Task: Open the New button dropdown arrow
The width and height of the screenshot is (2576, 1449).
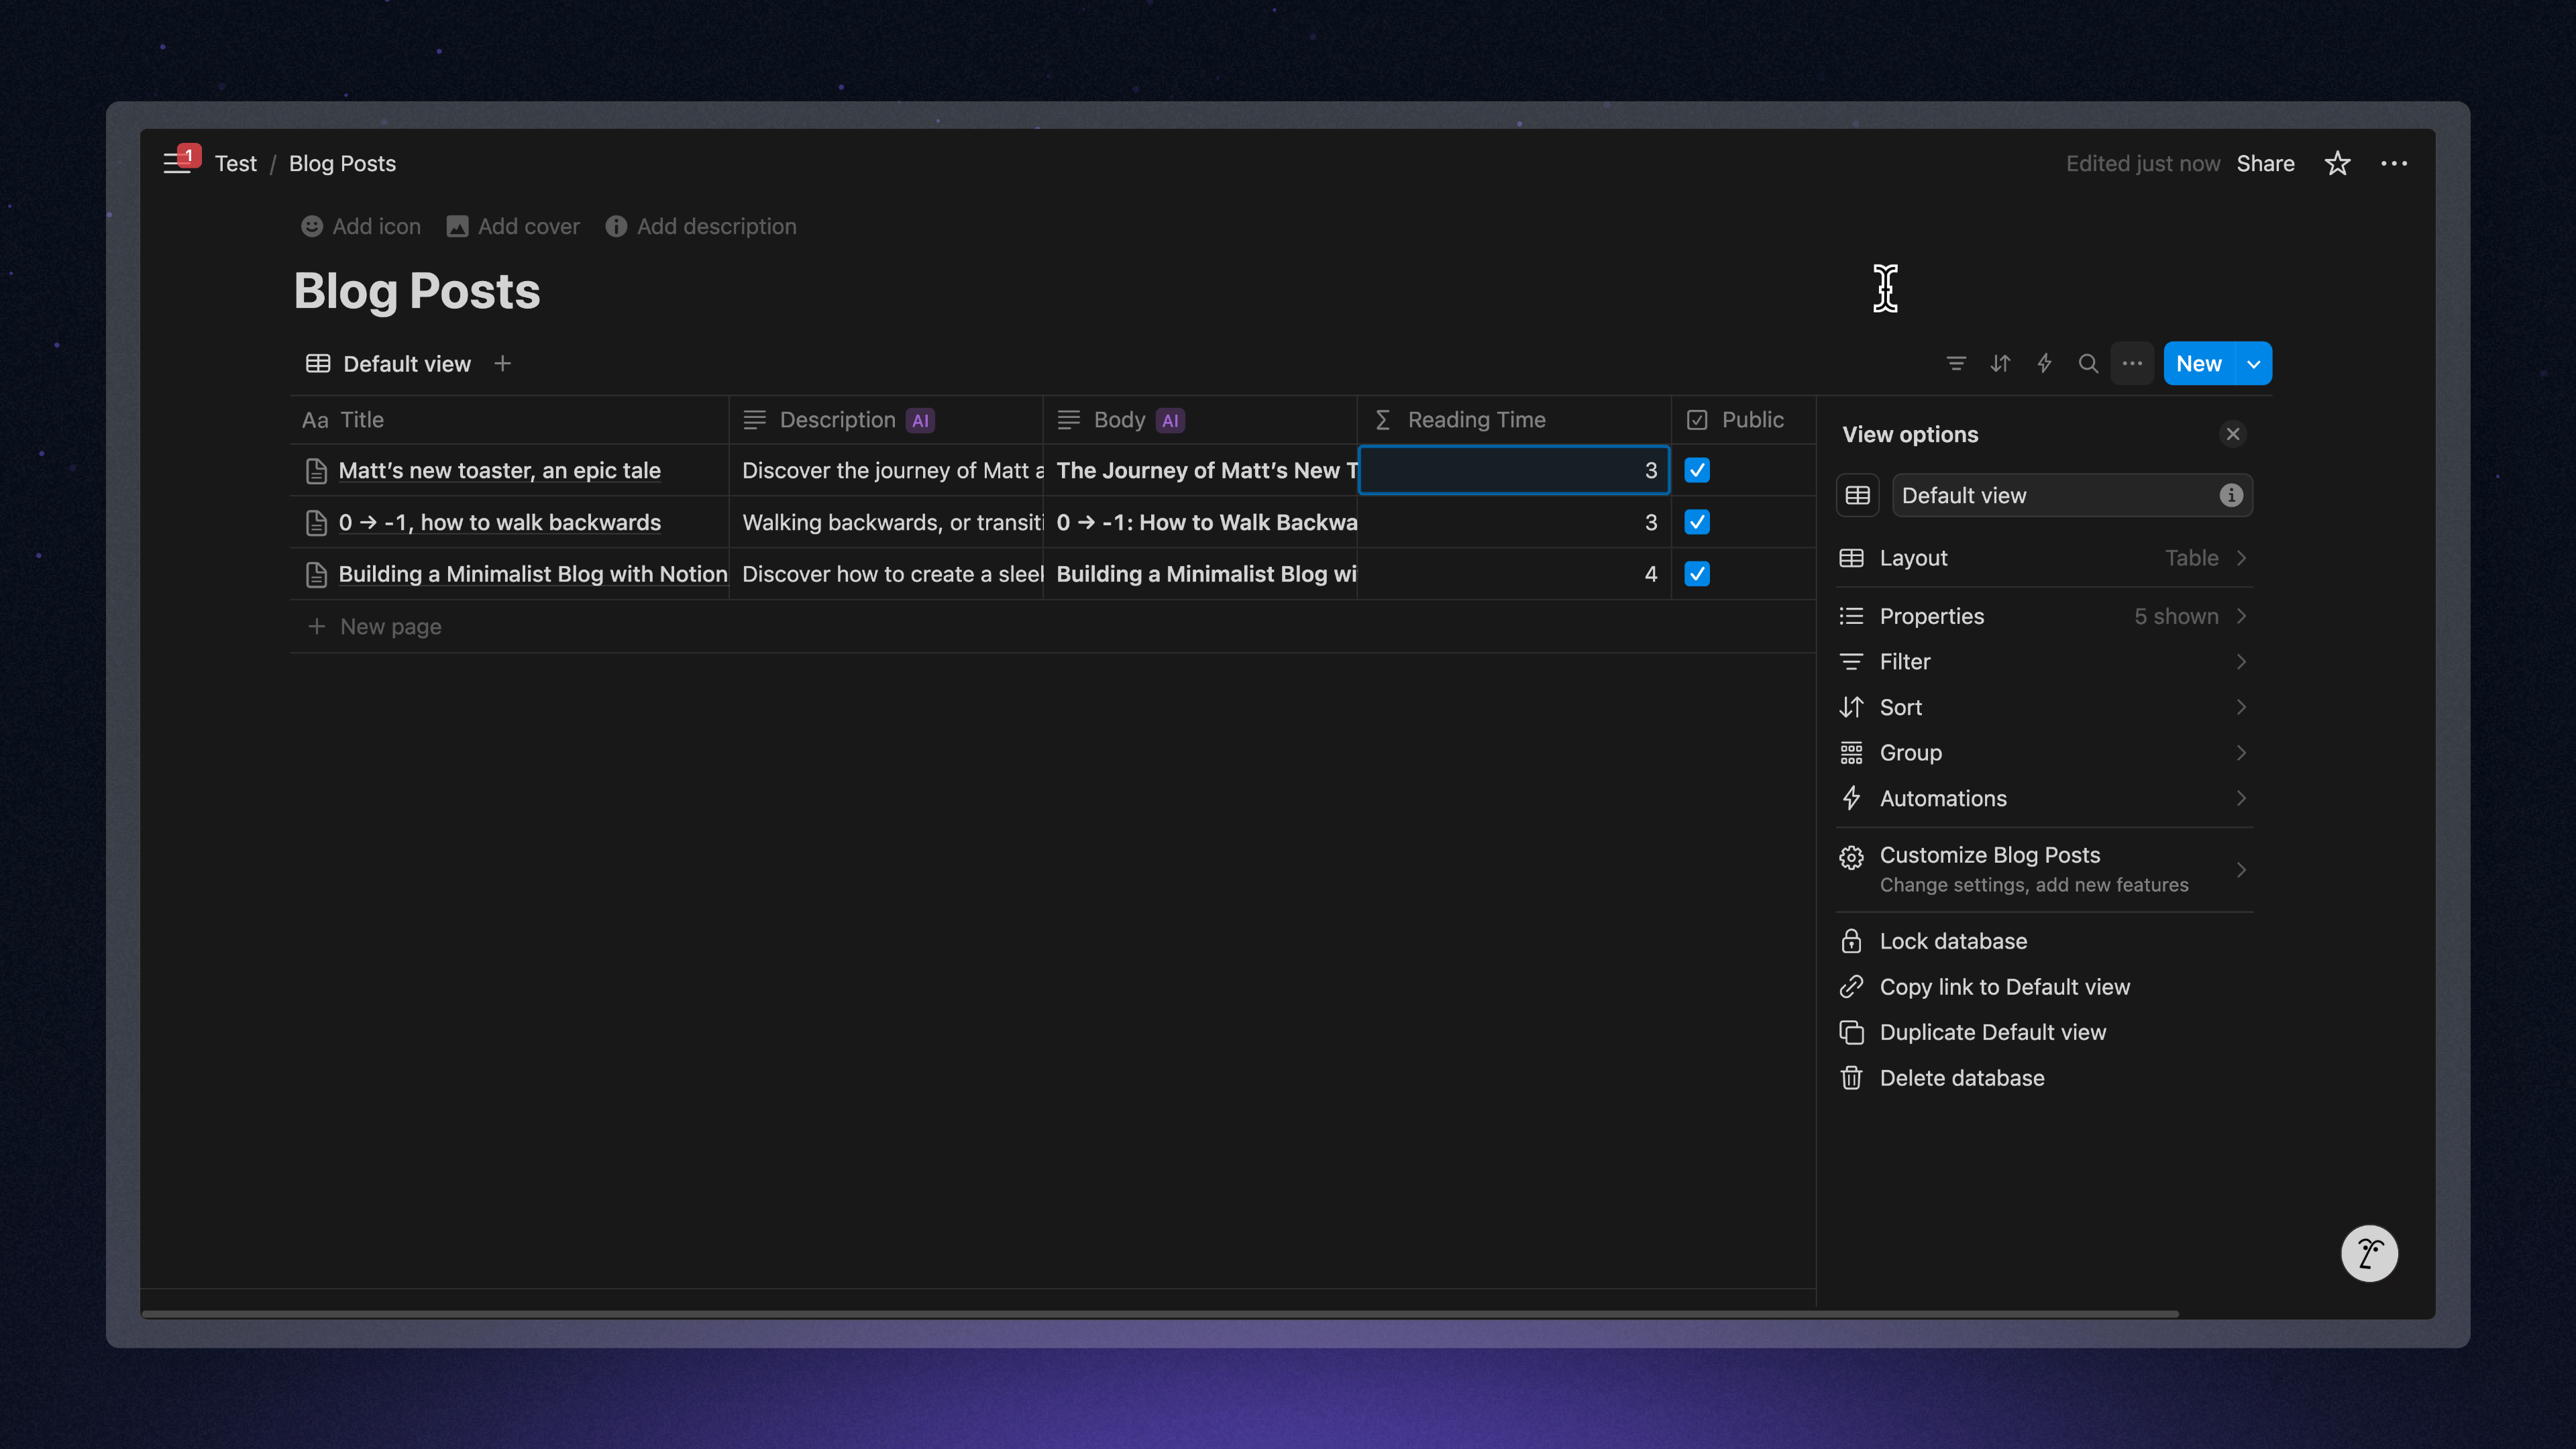Action: point(2253,364)
